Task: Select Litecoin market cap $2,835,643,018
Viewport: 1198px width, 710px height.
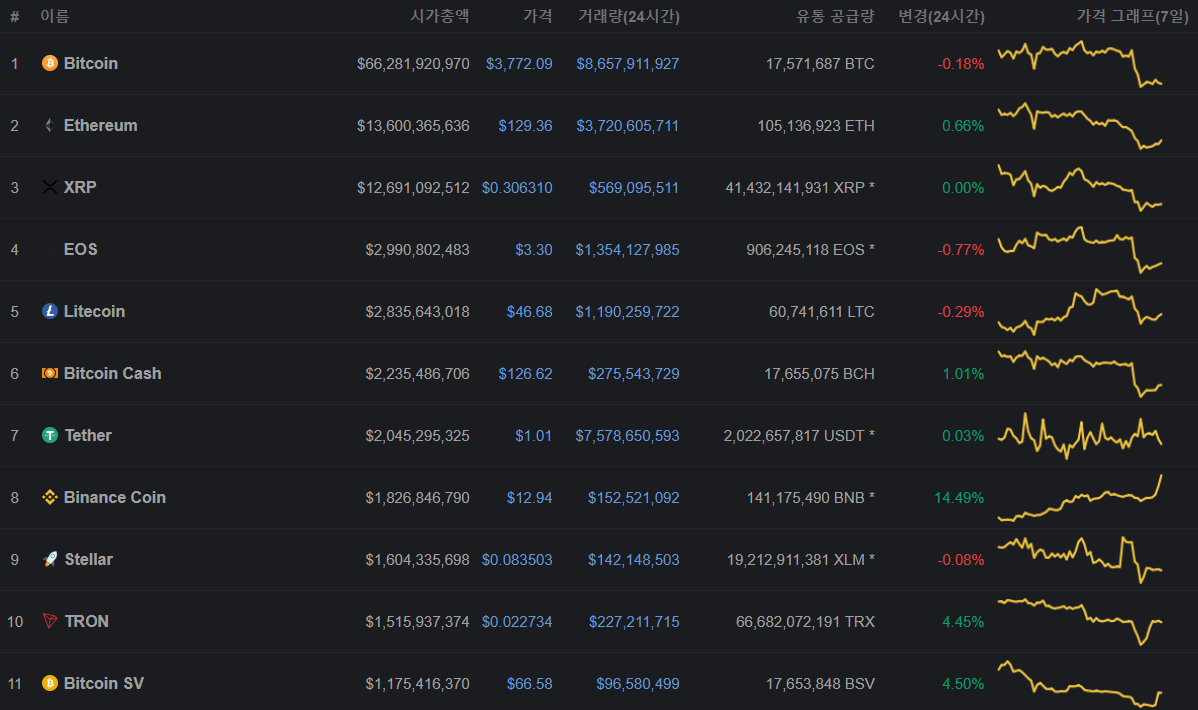Action: pyautogui.click(x=418, y=311)
